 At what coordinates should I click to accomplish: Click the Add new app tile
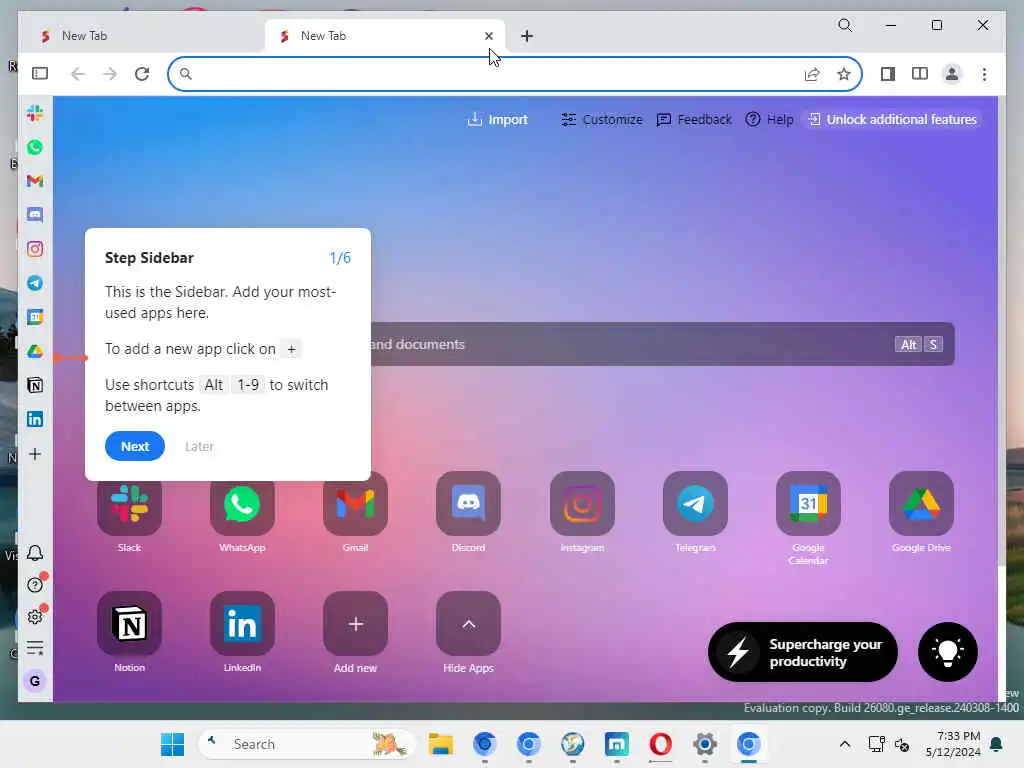(x=355, y=624)
